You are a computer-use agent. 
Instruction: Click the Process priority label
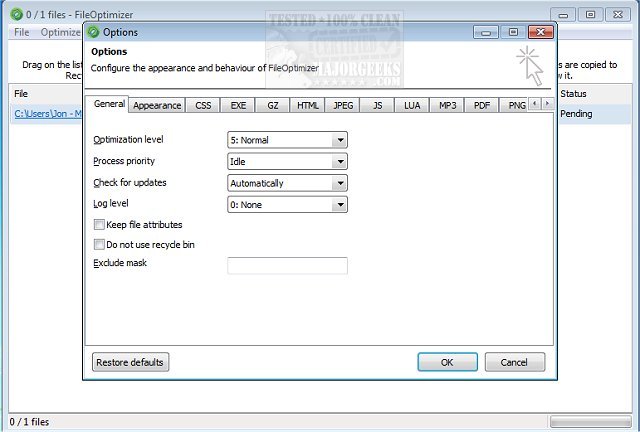pyautogui.click(x=124, y=161)
